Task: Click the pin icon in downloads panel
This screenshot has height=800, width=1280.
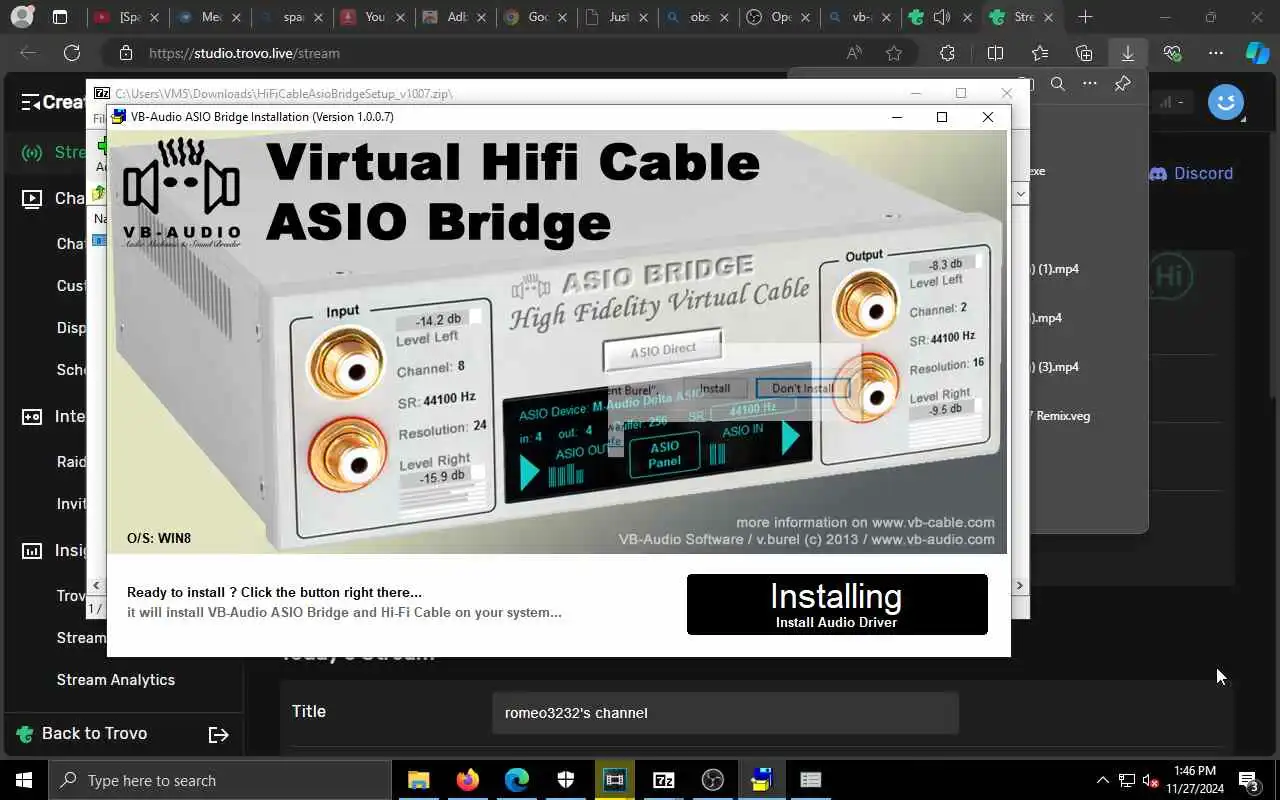Action: coord(1122,84)
